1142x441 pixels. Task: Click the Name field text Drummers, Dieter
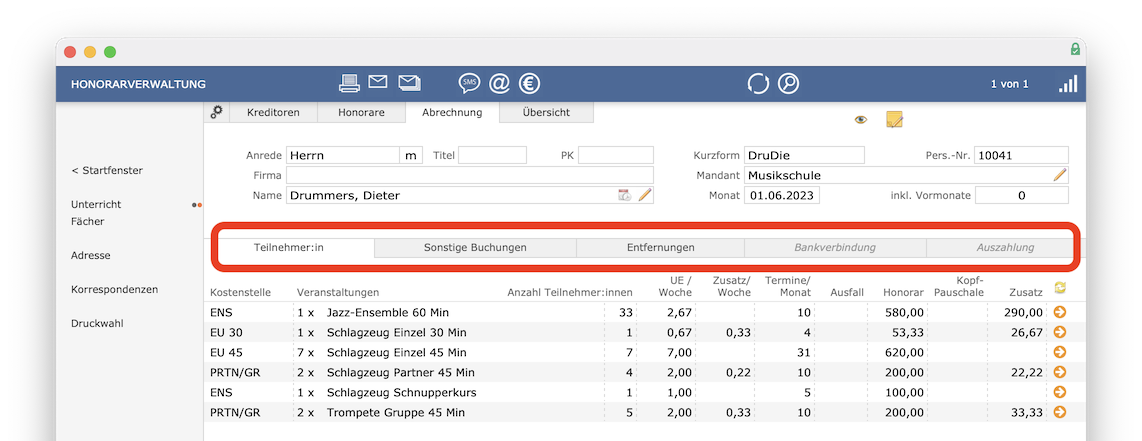(x=344, y=195)
